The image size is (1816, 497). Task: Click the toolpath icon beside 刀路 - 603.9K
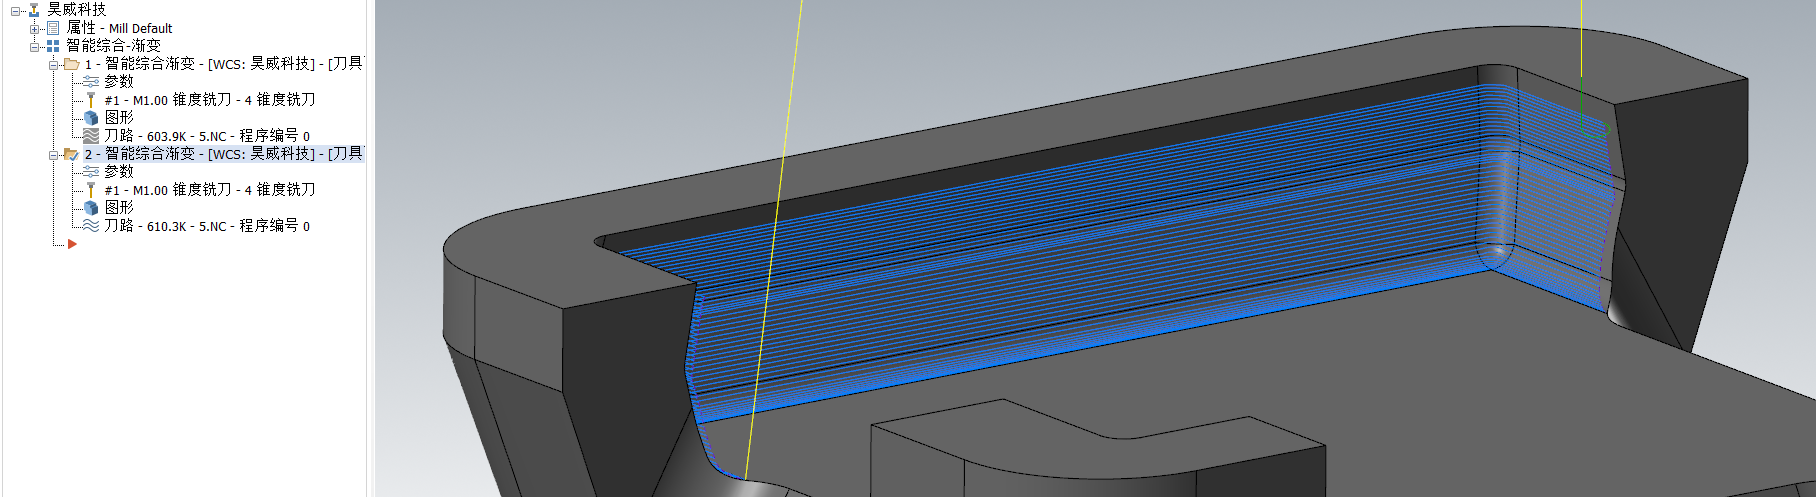pos(91,136)
